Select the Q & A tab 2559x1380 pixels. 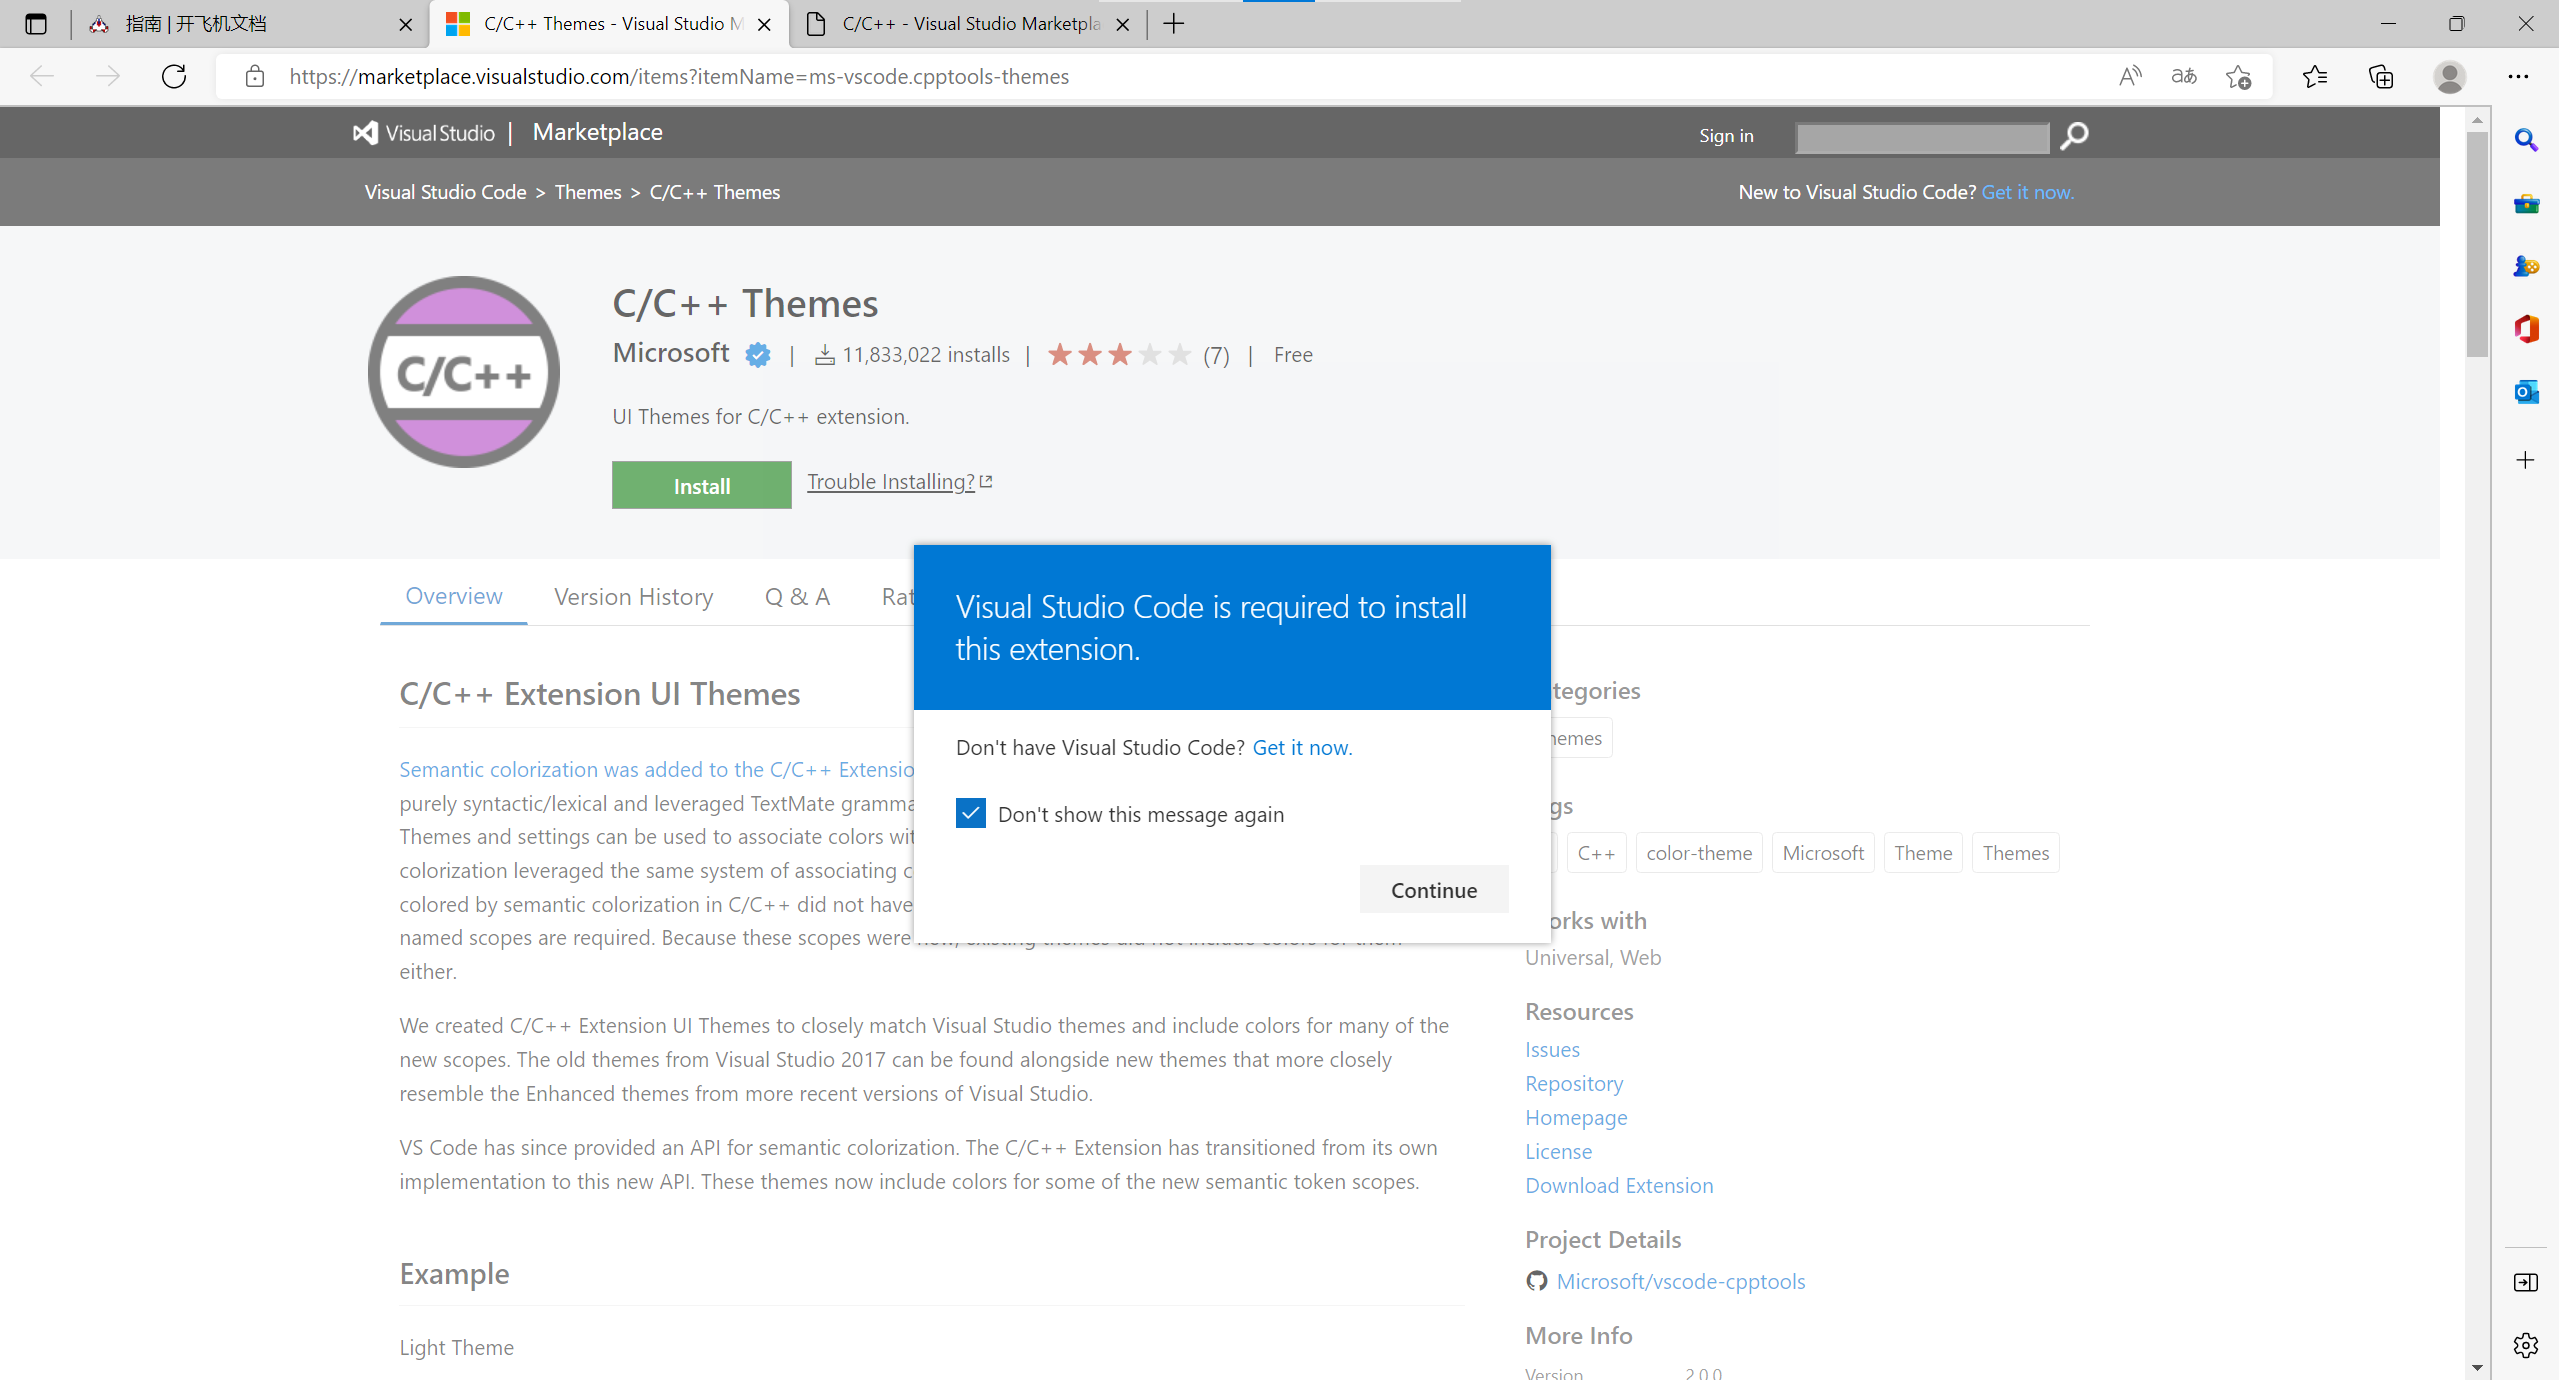pos(797,597)
